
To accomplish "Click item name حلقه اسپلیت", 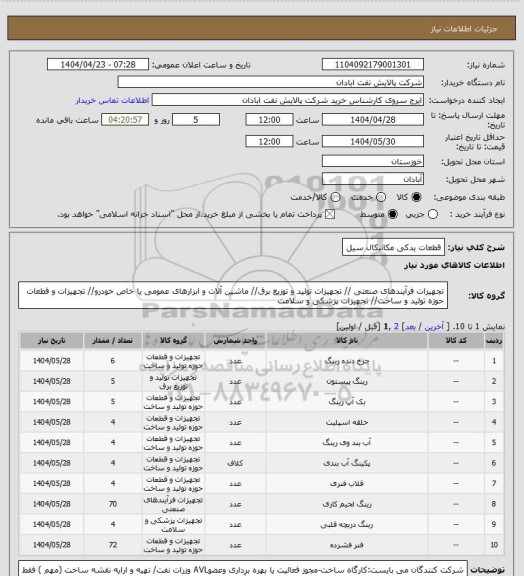I will (x=347, y=422).
